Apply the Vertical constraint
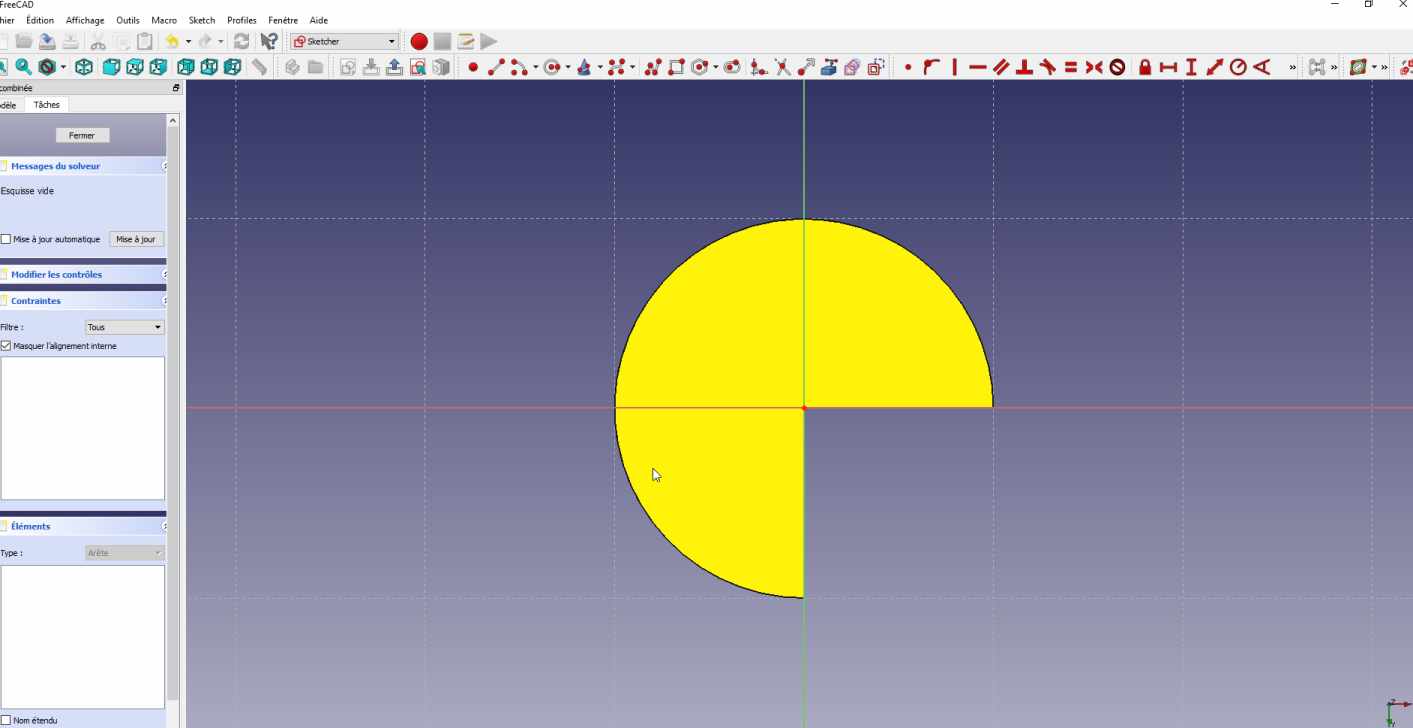This screenshot has height=728, width=1413. coord(955,67)
